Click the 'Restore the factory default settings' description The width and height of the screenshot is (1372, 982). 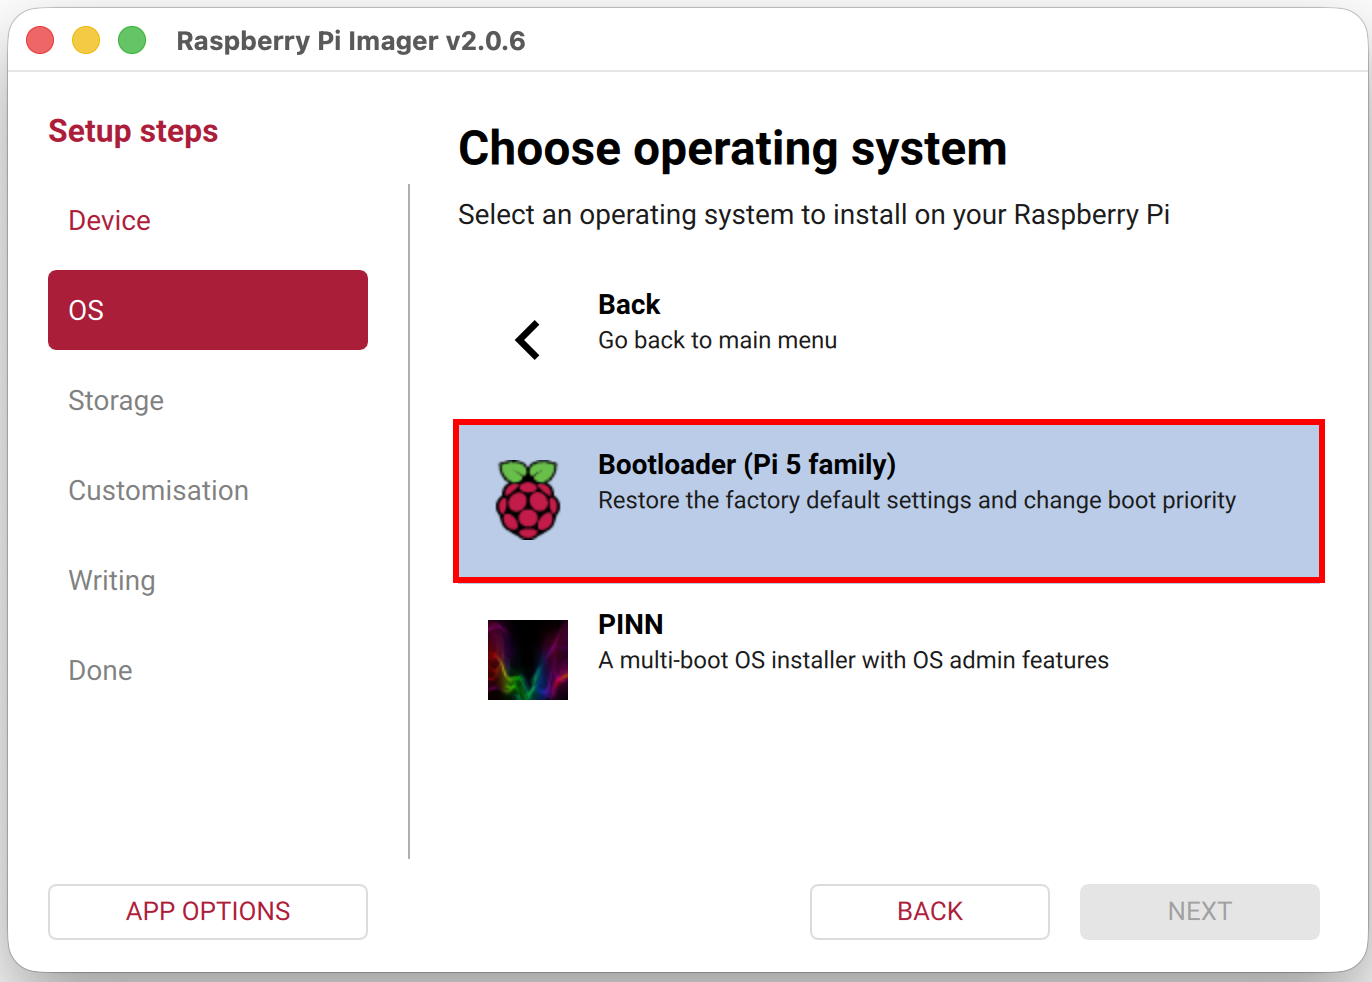tap(916, 501)
